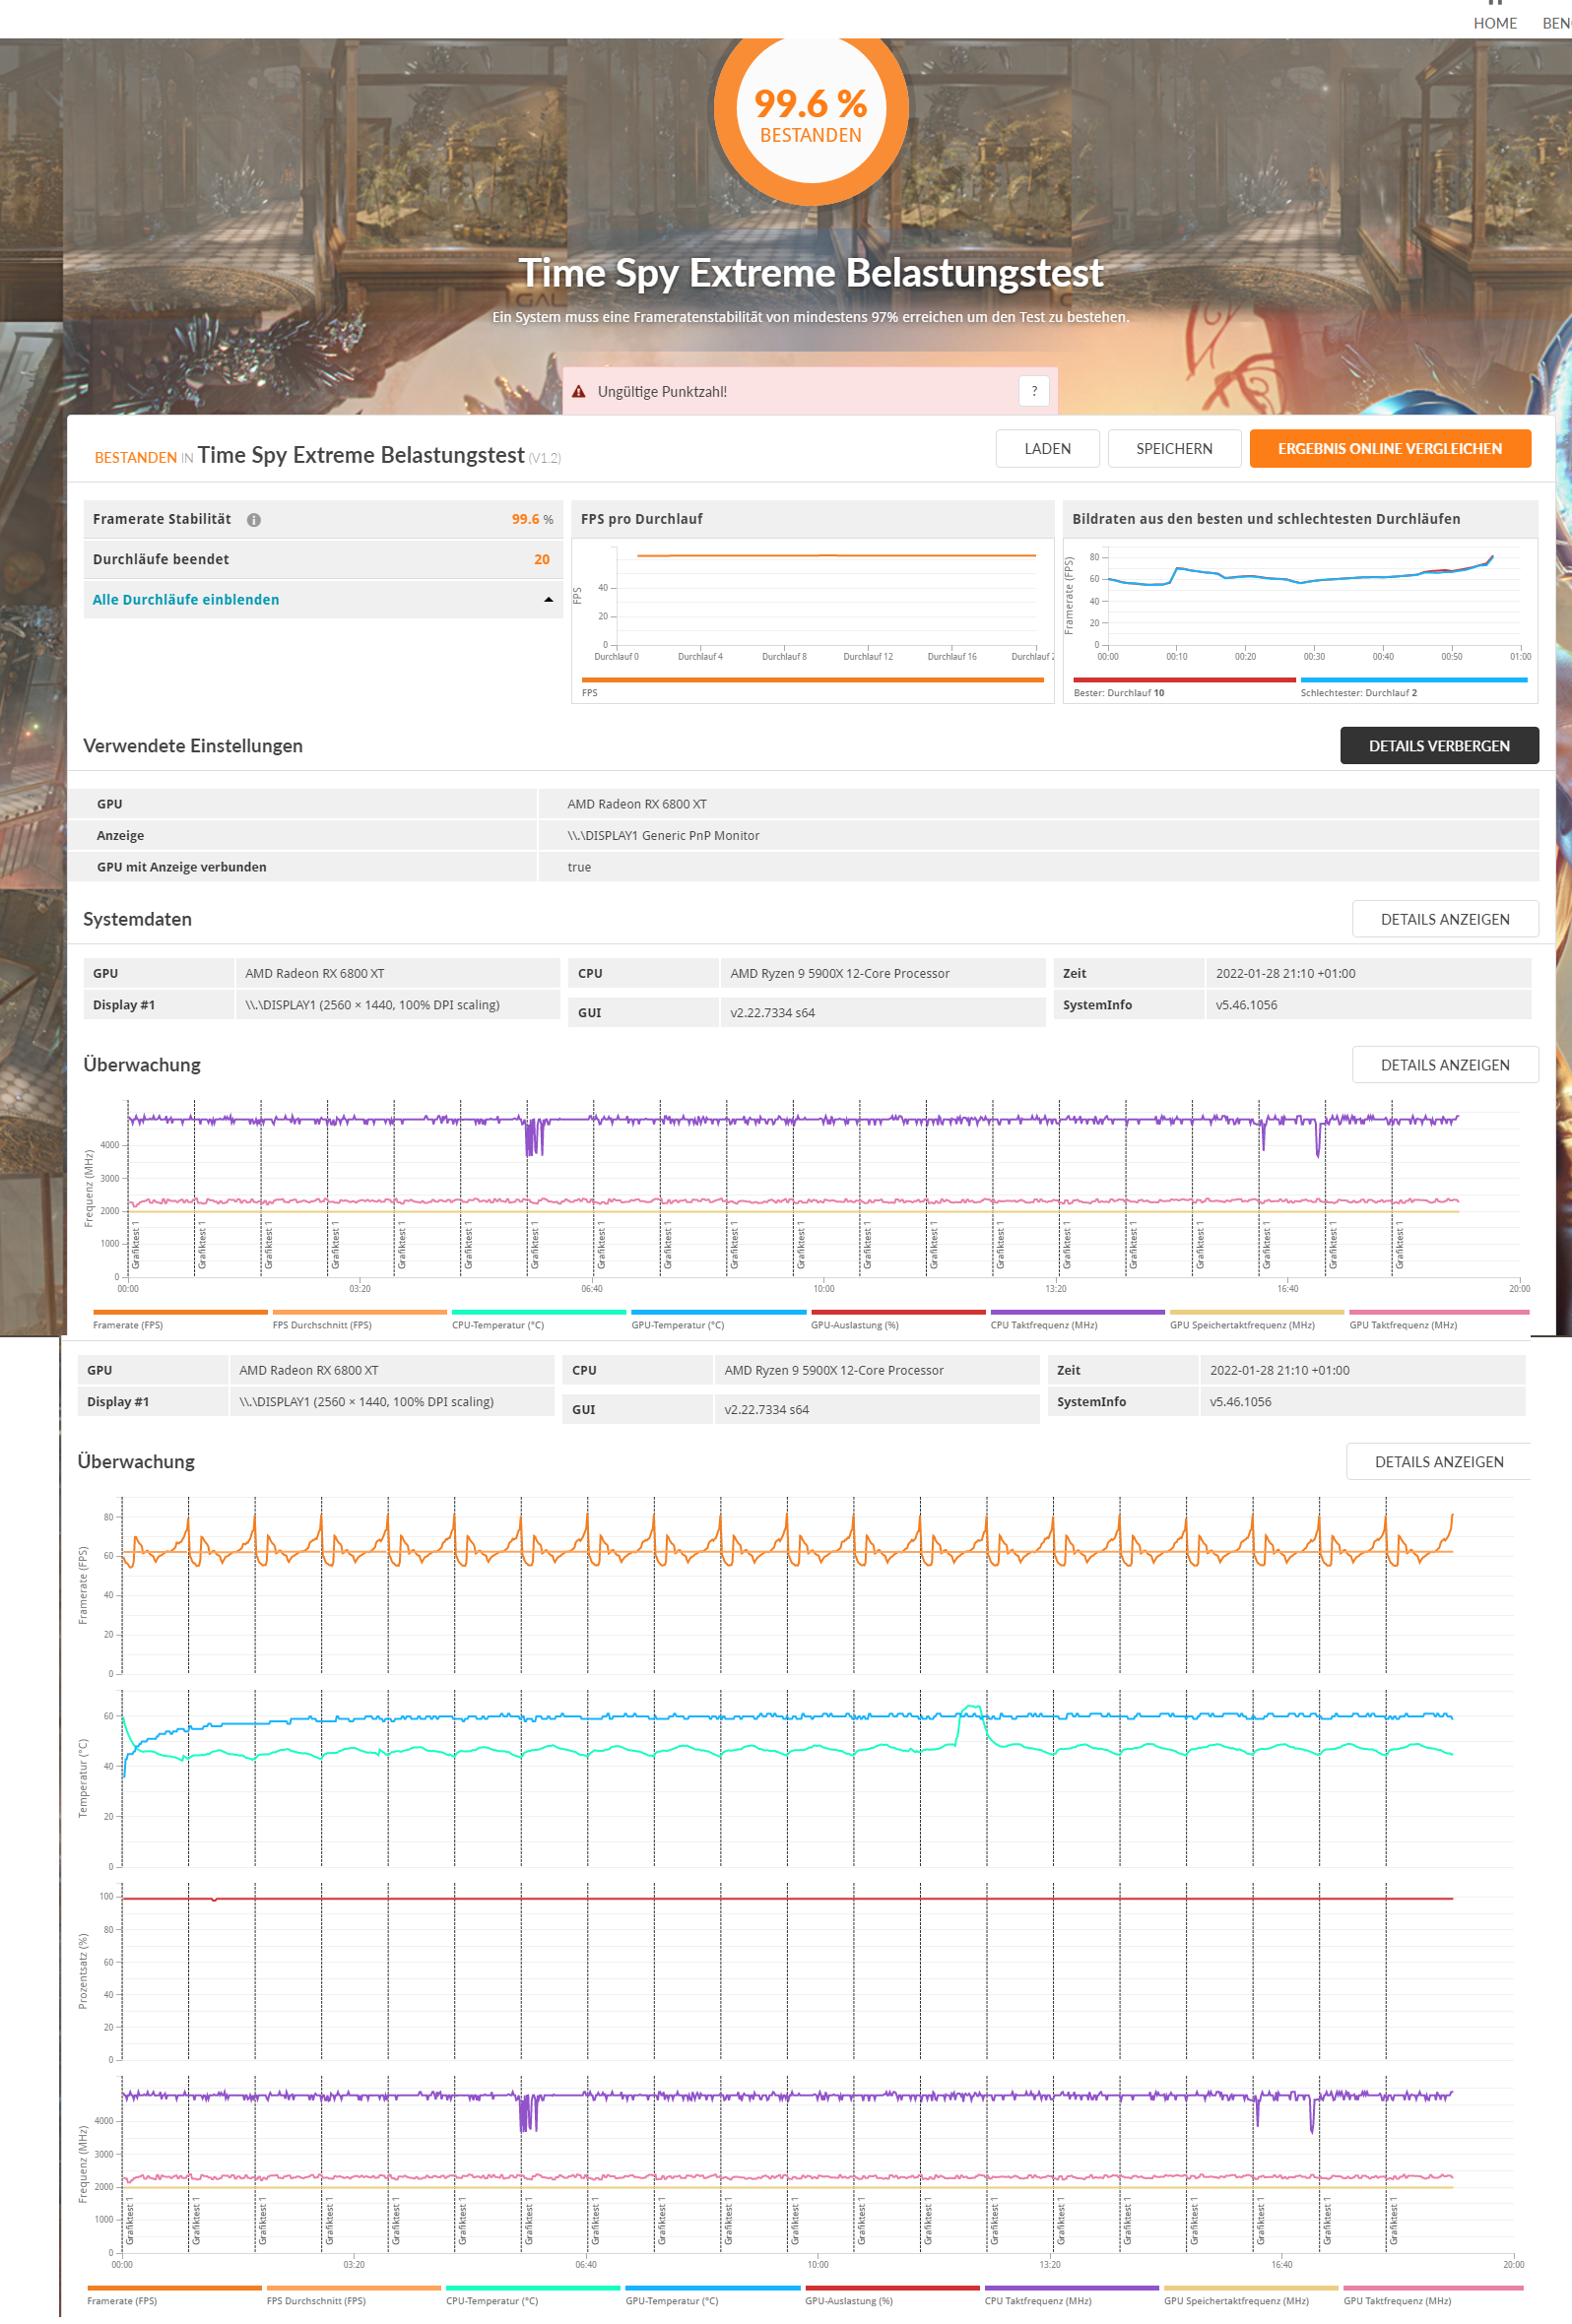Click the arrow beside Alle Durchläufe einblenden
This screenshot has height=2324, width=1572.
click(x=548, y=600)
